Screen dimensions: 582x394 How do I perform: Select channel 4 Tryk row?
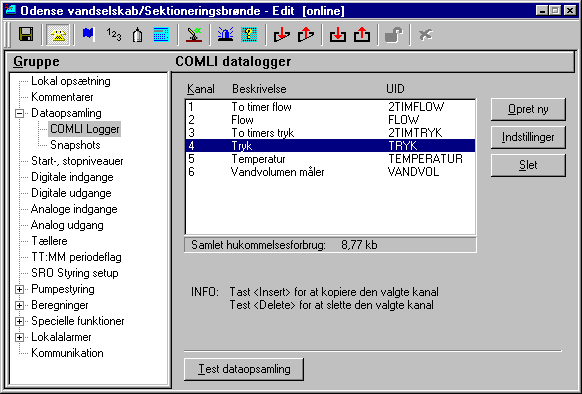coord(330,146)
